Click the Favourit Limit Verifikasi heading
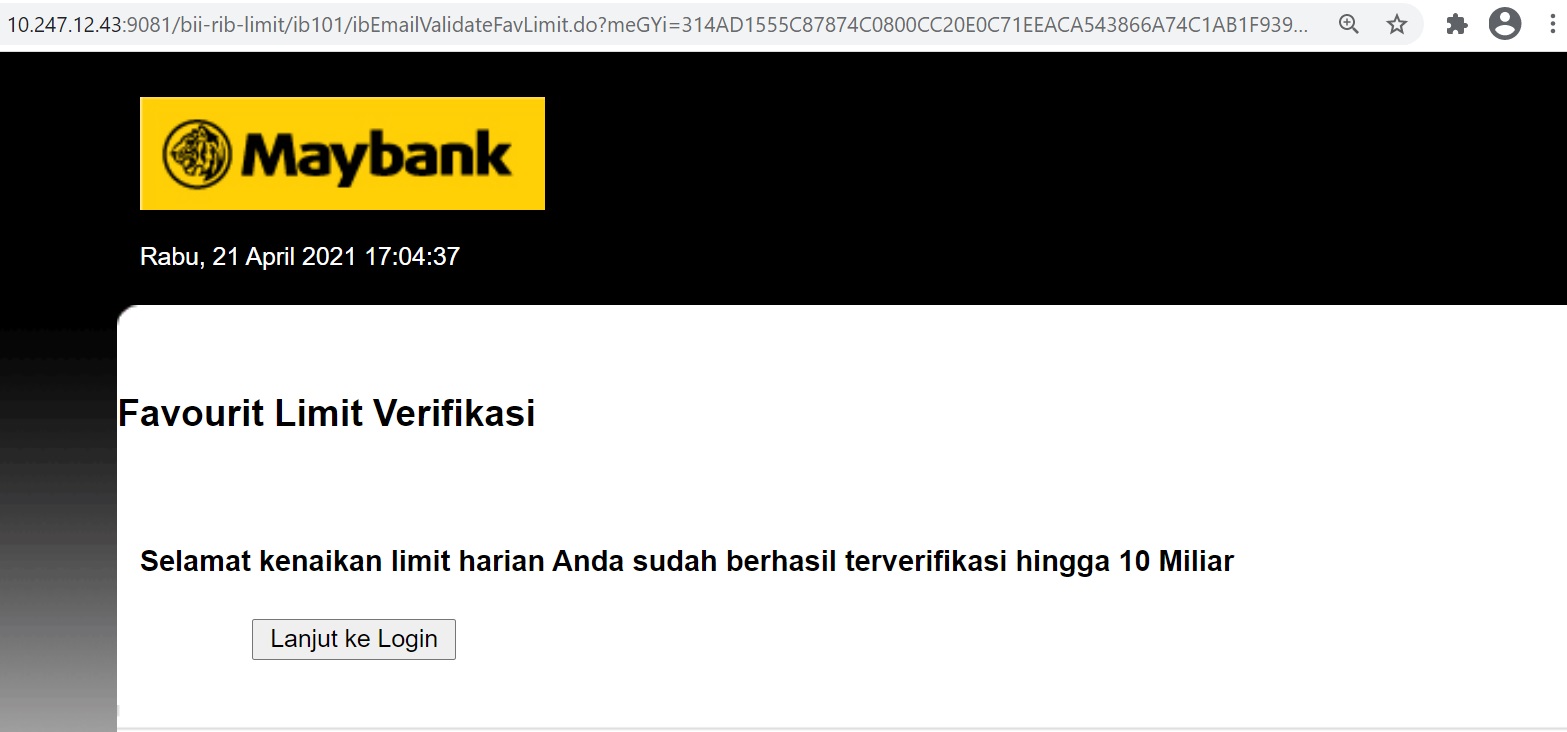The height and width of the screenshot is (732, 1567). (x=327, y=413)
